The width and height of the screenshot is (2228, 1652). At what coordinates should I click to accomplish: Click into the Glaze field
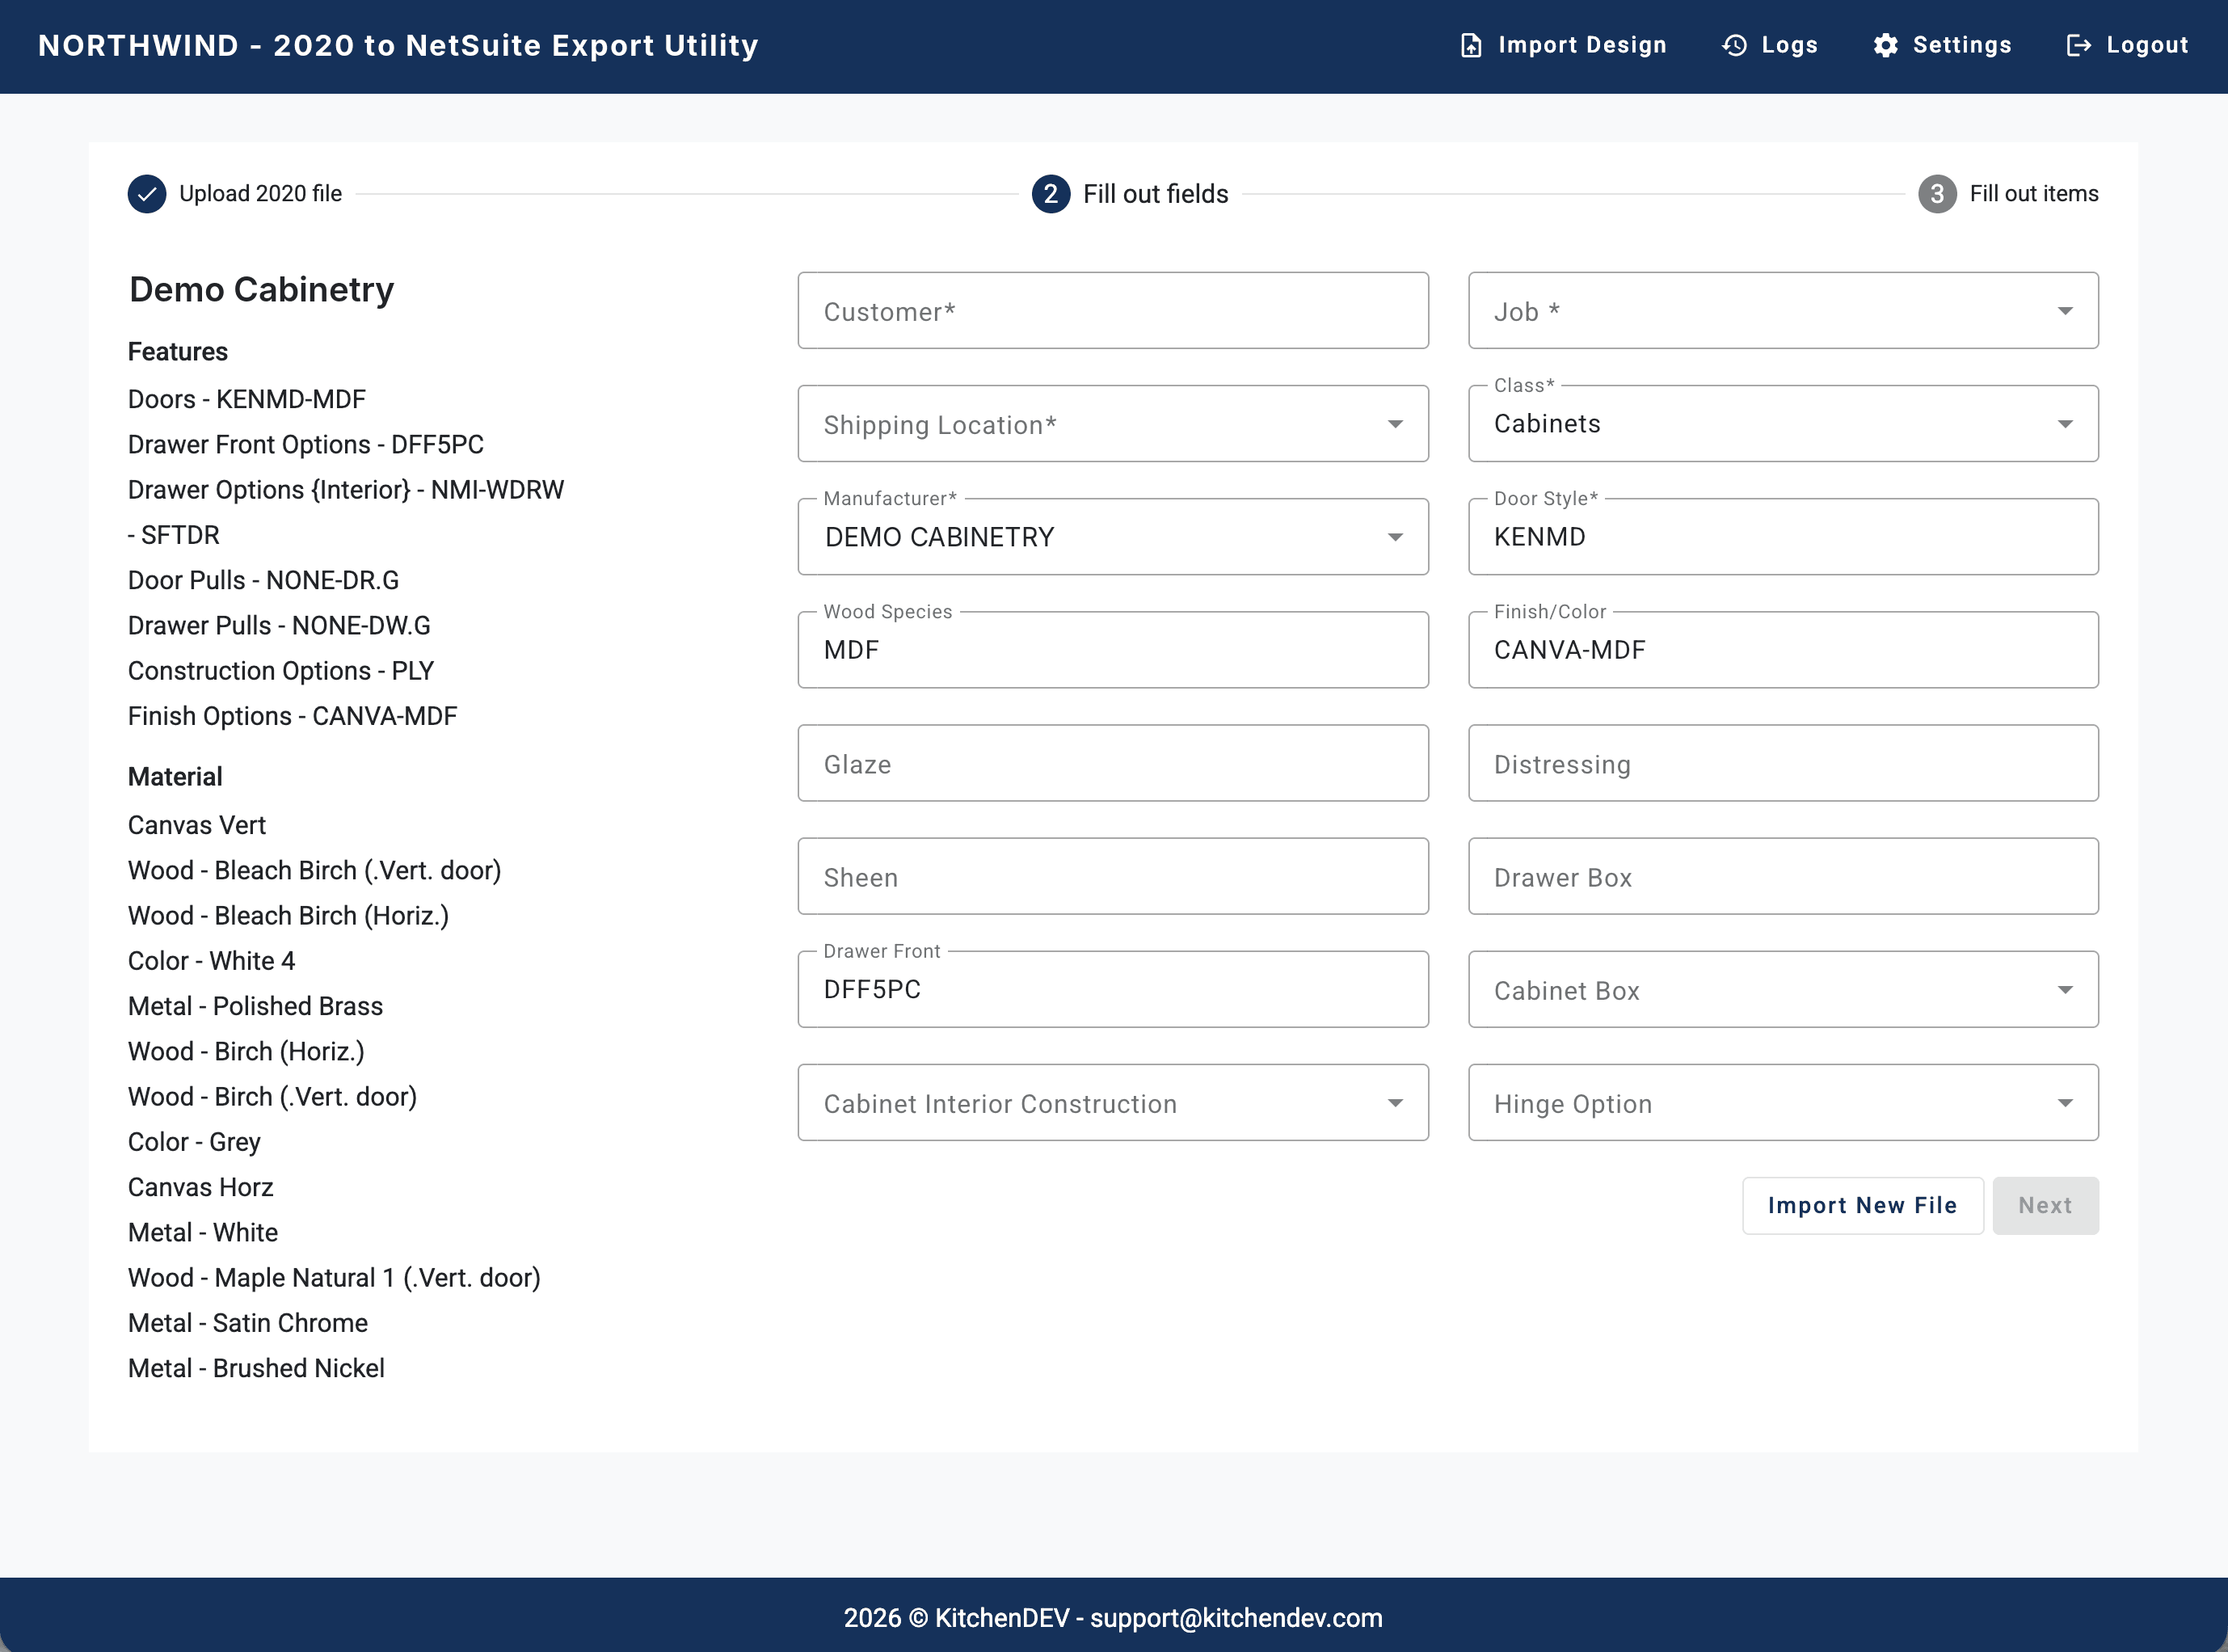(x=1113, y=763)
